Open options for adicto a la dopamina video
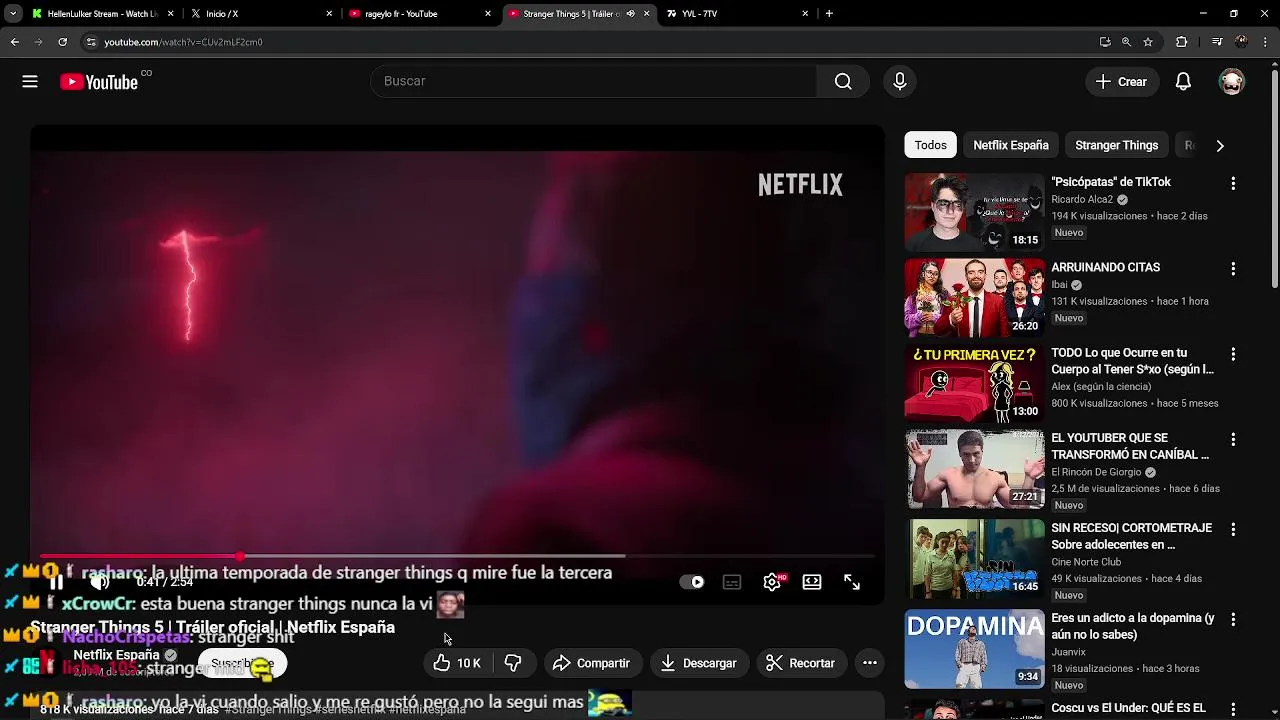Screen dimensions: 1280x720 coord(1233,620)
